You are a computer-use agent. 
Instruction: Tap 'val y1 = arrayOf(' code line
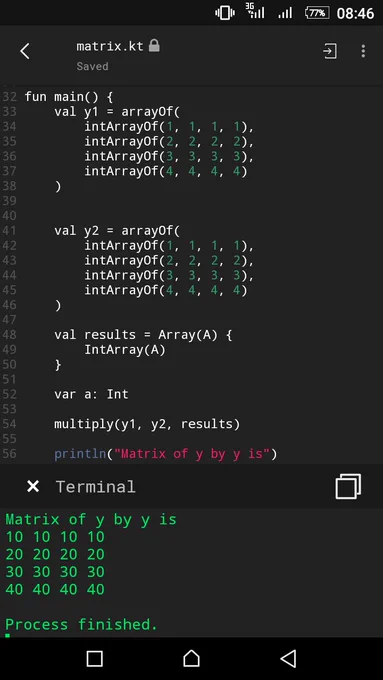[117, 111]
